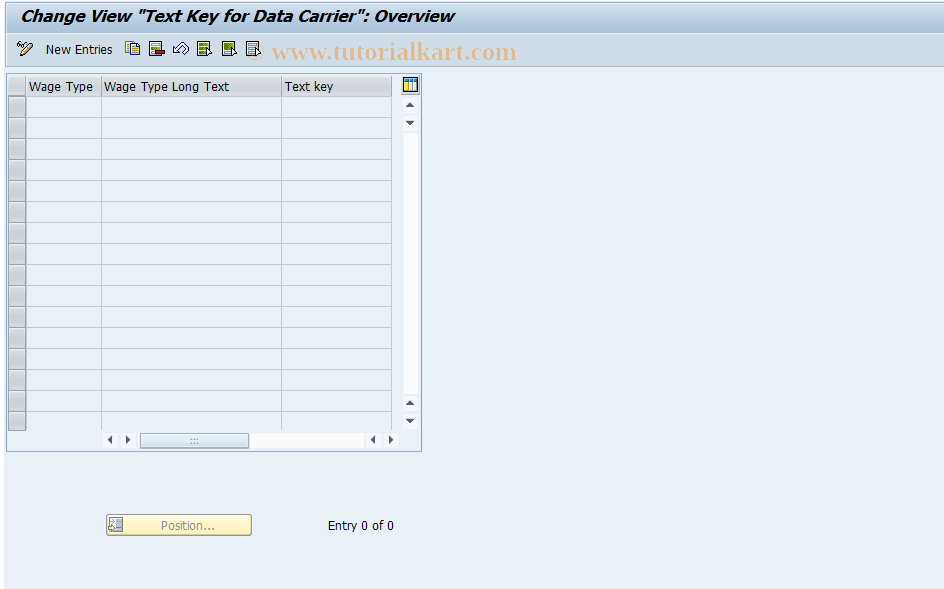
Task: Click the top scroll-up arrow of the vertical scrollbar
Action: click(410, 105)
